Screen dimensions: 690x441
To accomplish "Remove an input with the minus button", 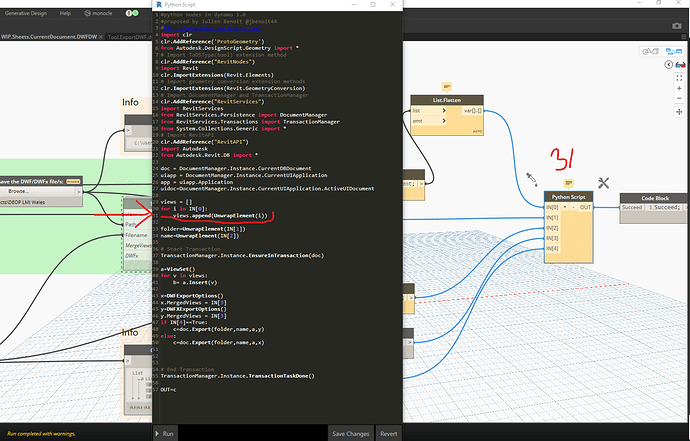I will 573,207.
